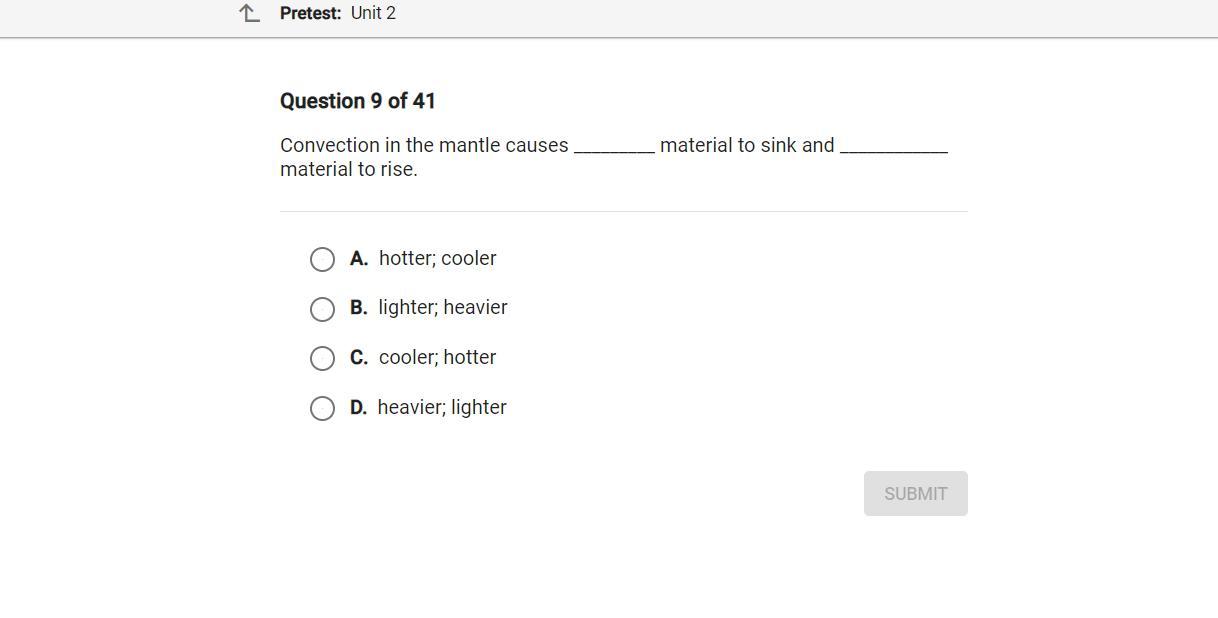Click the first blank in the question
1218x618 pixels.
[614, 148]
